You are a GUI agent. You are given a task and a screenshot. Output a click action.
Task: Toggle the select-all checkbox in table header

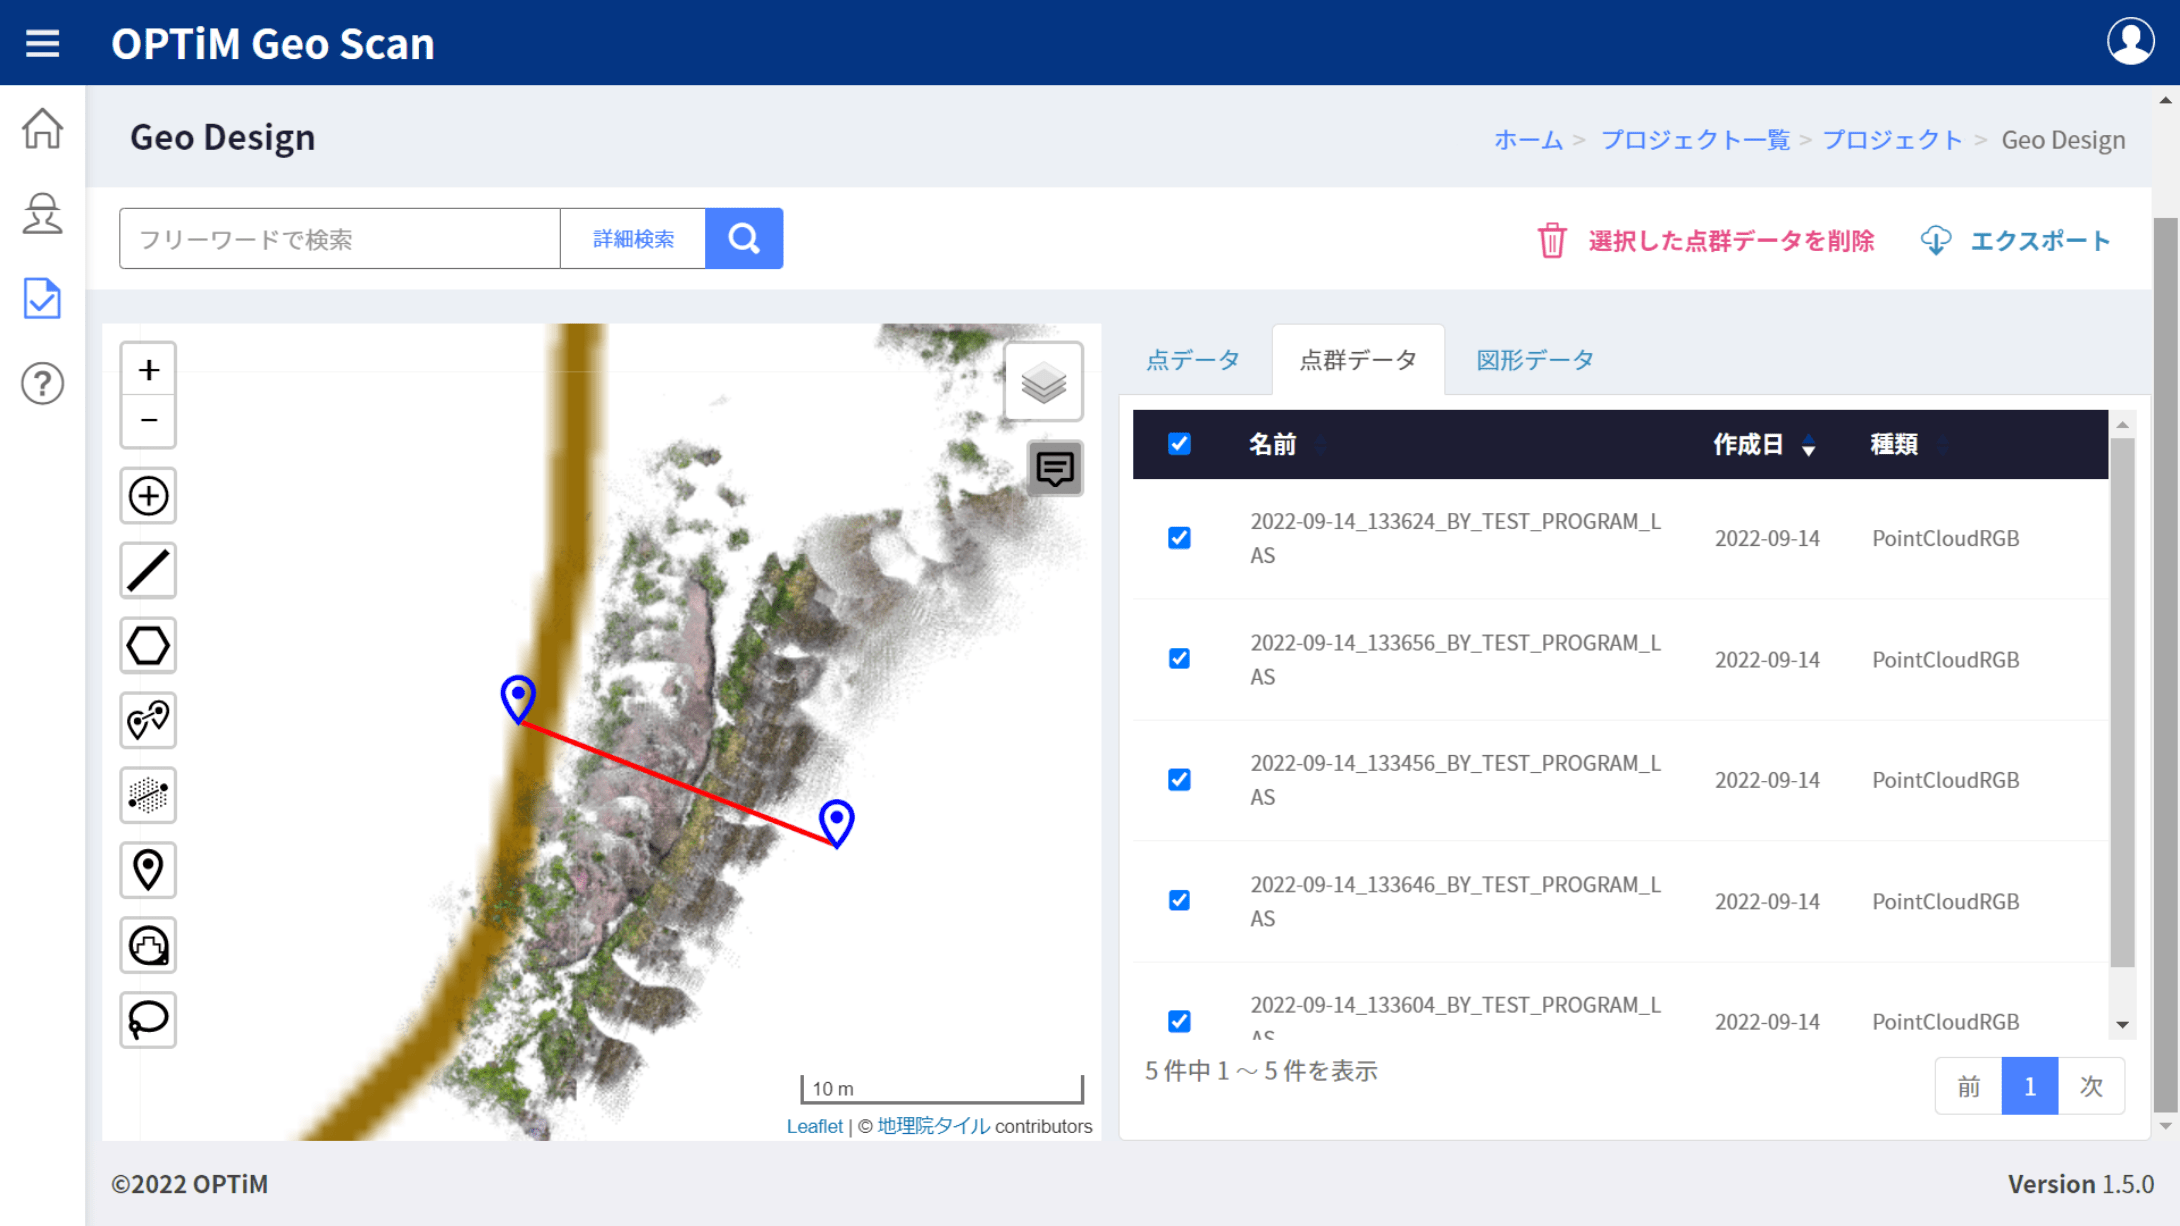coord(1179,443)
